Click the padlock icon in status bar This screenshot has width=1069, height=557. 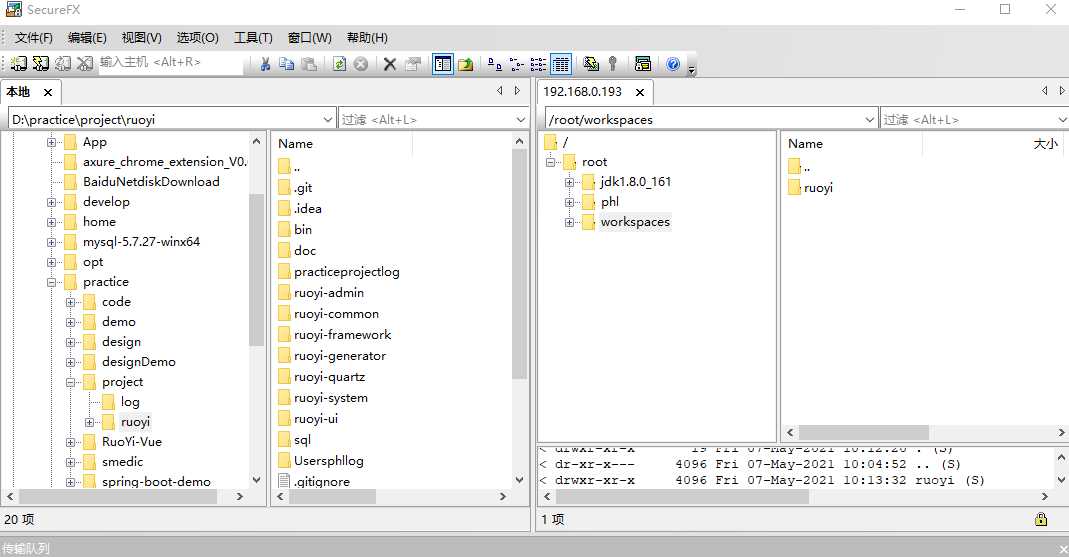pyautogui.click(x=1041, y=519)
